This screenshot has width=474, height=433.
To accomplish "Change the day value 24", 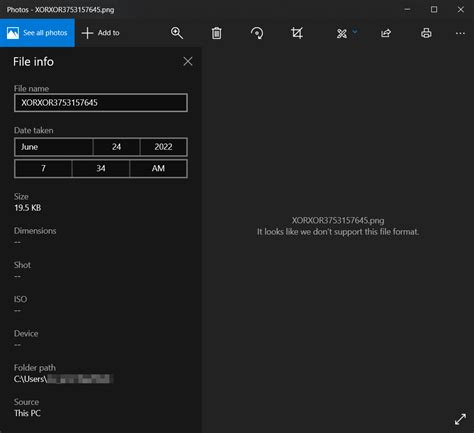I will pos(116,147).
